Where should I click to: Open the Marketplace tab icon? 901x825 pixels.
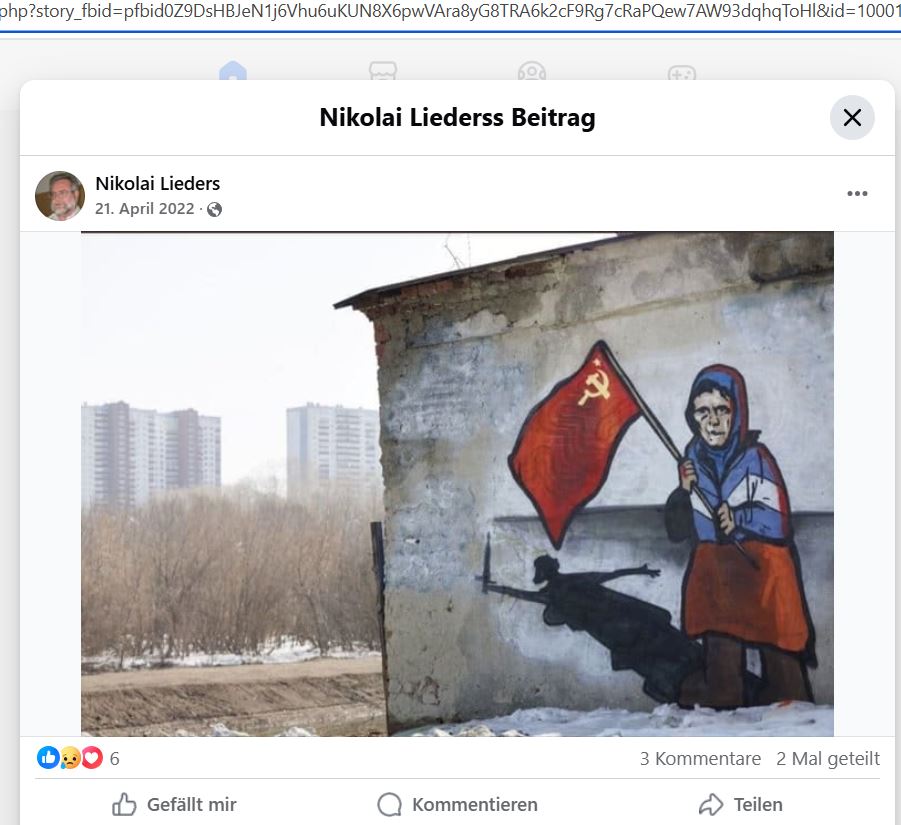pyautogui.click(x=383, y=71)
